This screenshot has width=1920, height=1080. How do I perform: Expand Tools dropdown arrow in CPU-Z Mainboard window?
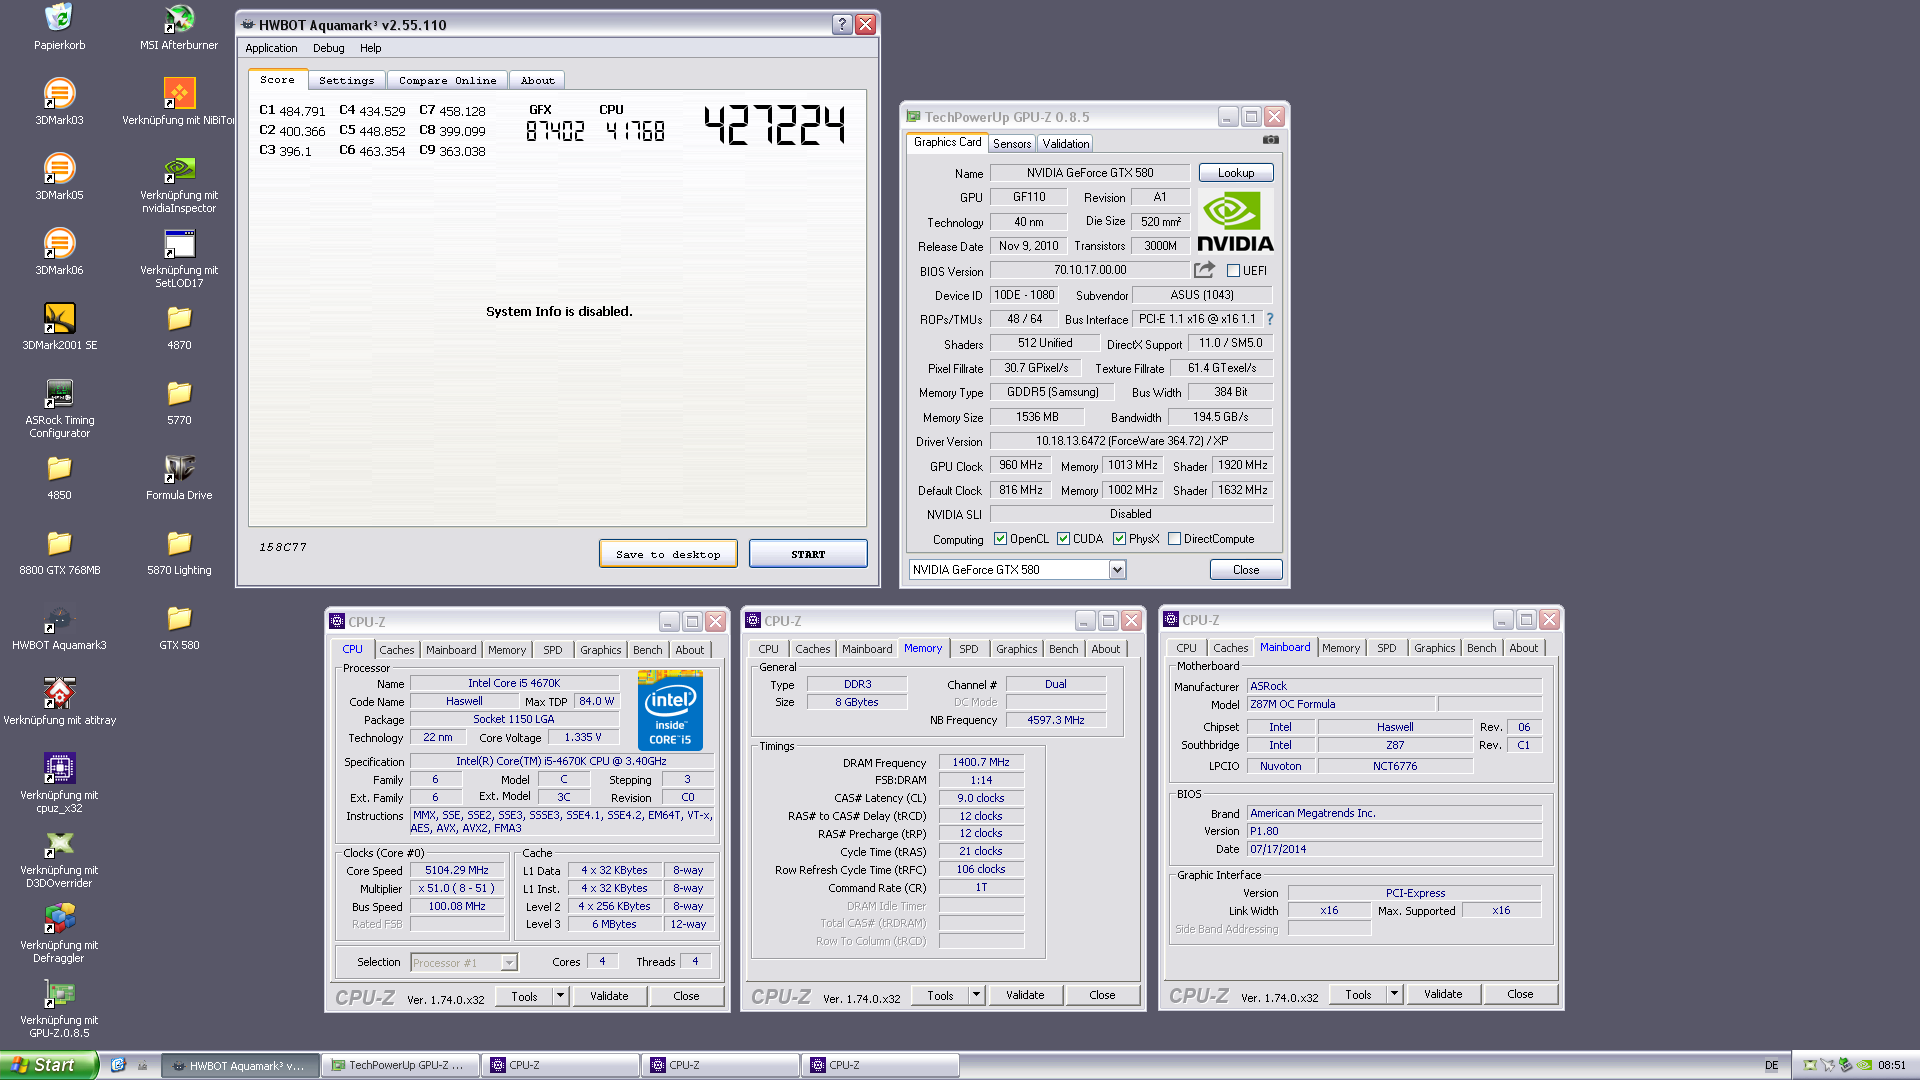pos(1395,994)
